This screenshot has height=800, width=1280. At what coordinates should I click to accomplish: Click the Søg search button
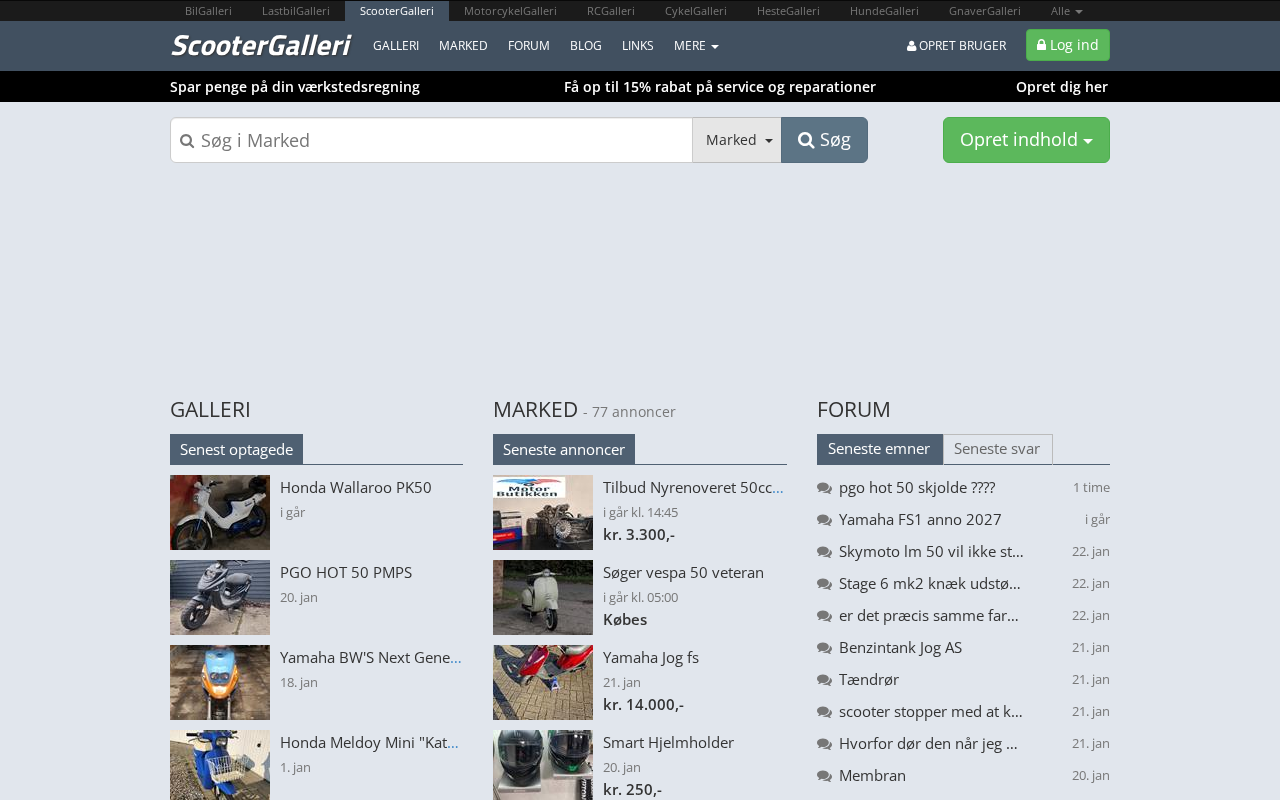(x=824, y=140)
